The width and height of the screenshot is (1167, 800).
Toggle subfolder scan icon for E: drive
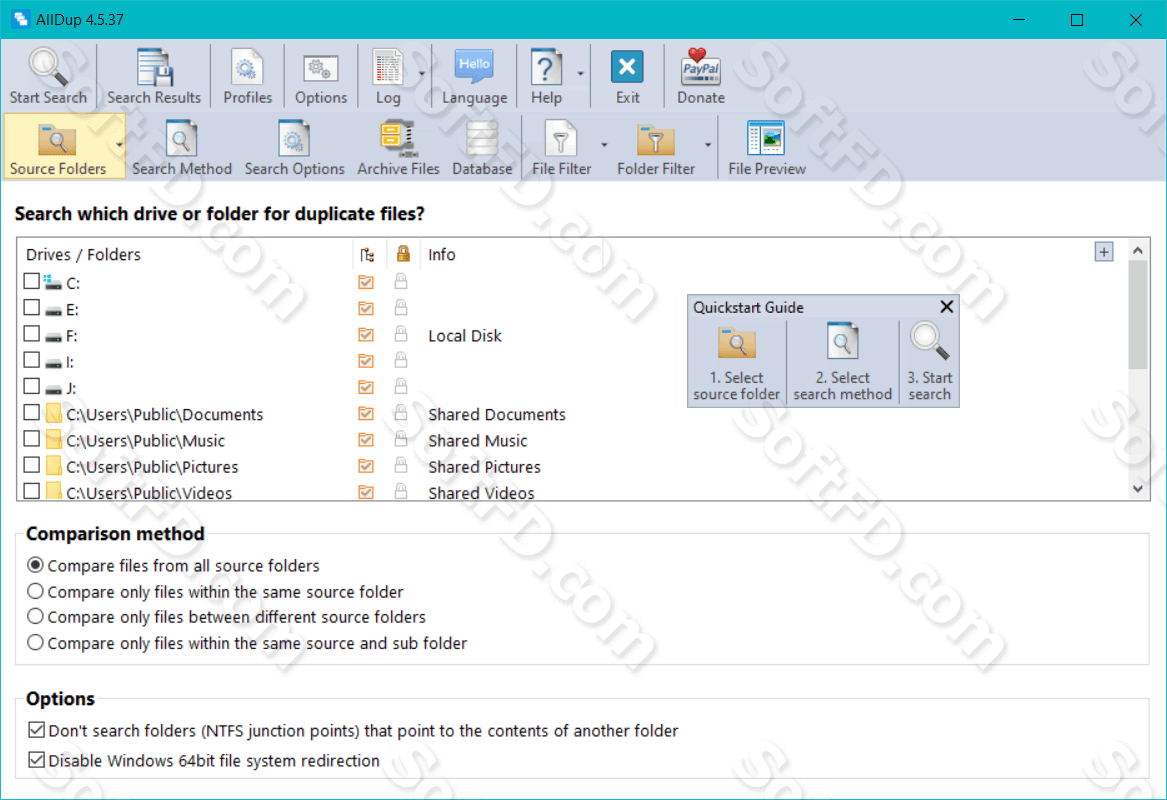(365, 308)
